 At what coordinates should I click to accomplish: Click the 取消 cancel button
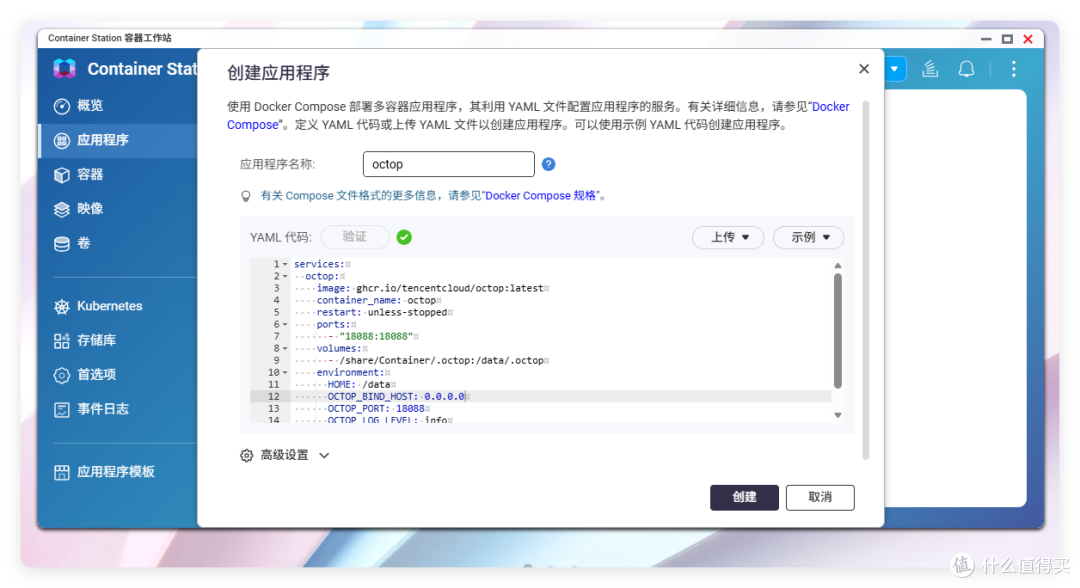coord(820,497)
